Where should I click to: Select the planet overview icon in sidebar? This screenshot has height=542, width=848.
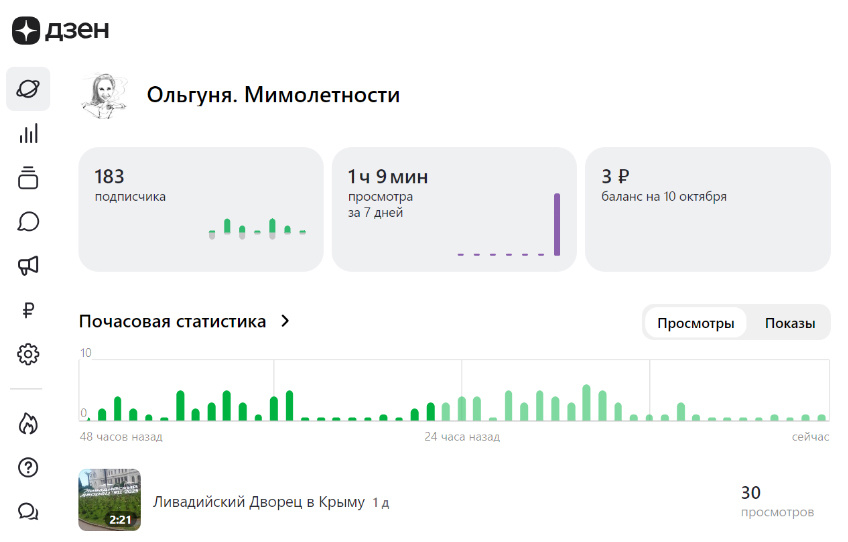tap(28, 89)
